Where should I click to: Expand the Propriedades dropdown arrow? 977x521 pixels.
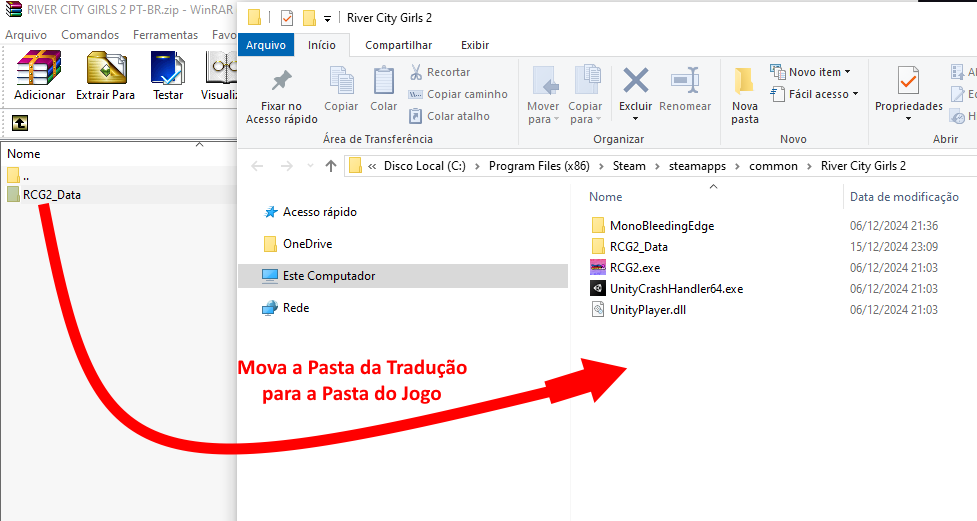(908, 119)
